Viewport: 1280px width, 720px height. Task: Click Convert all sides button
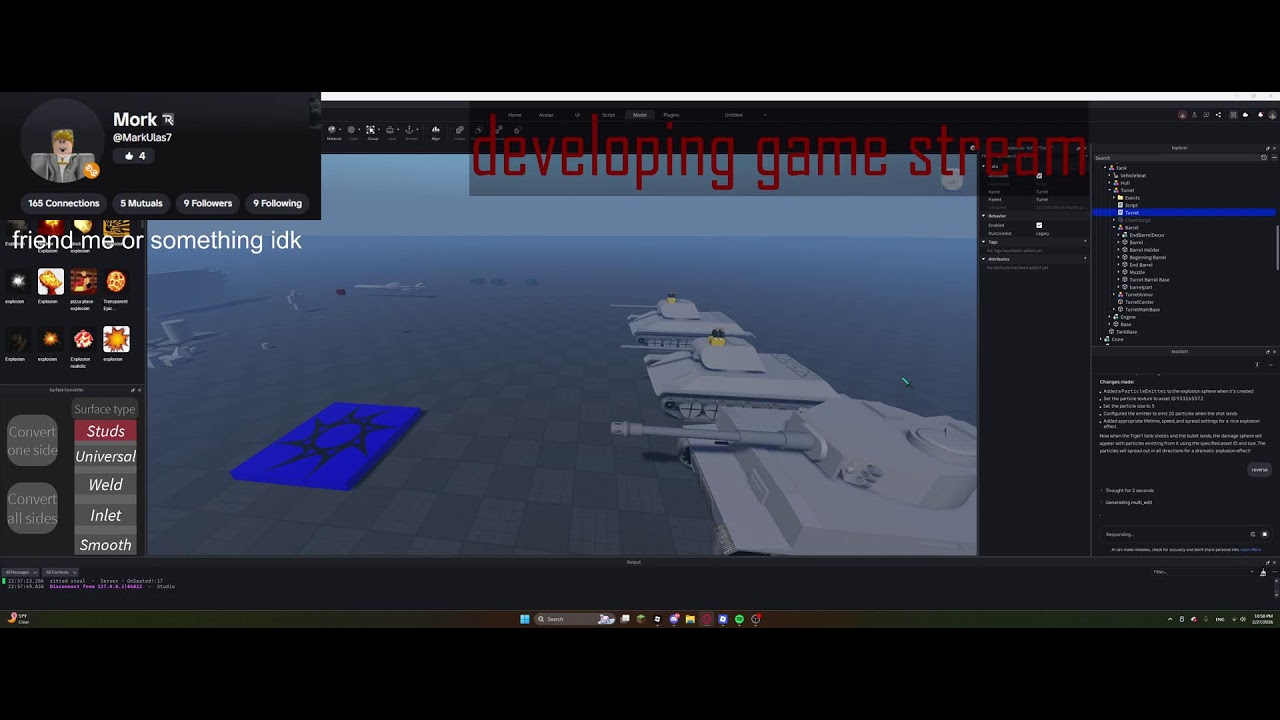[33, 508]
